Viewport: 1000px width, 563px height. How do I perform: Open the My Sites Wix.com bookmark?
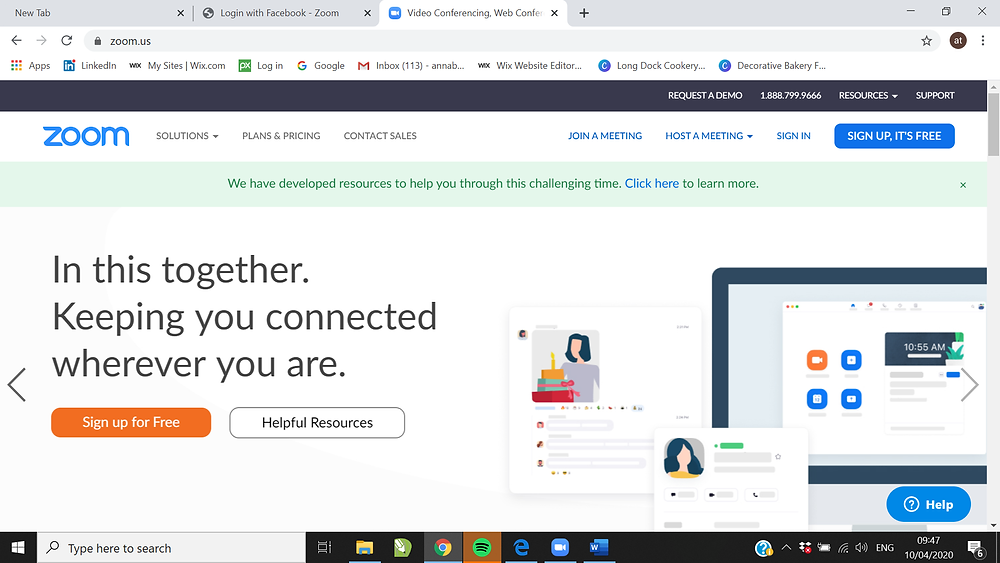[177, 65]
